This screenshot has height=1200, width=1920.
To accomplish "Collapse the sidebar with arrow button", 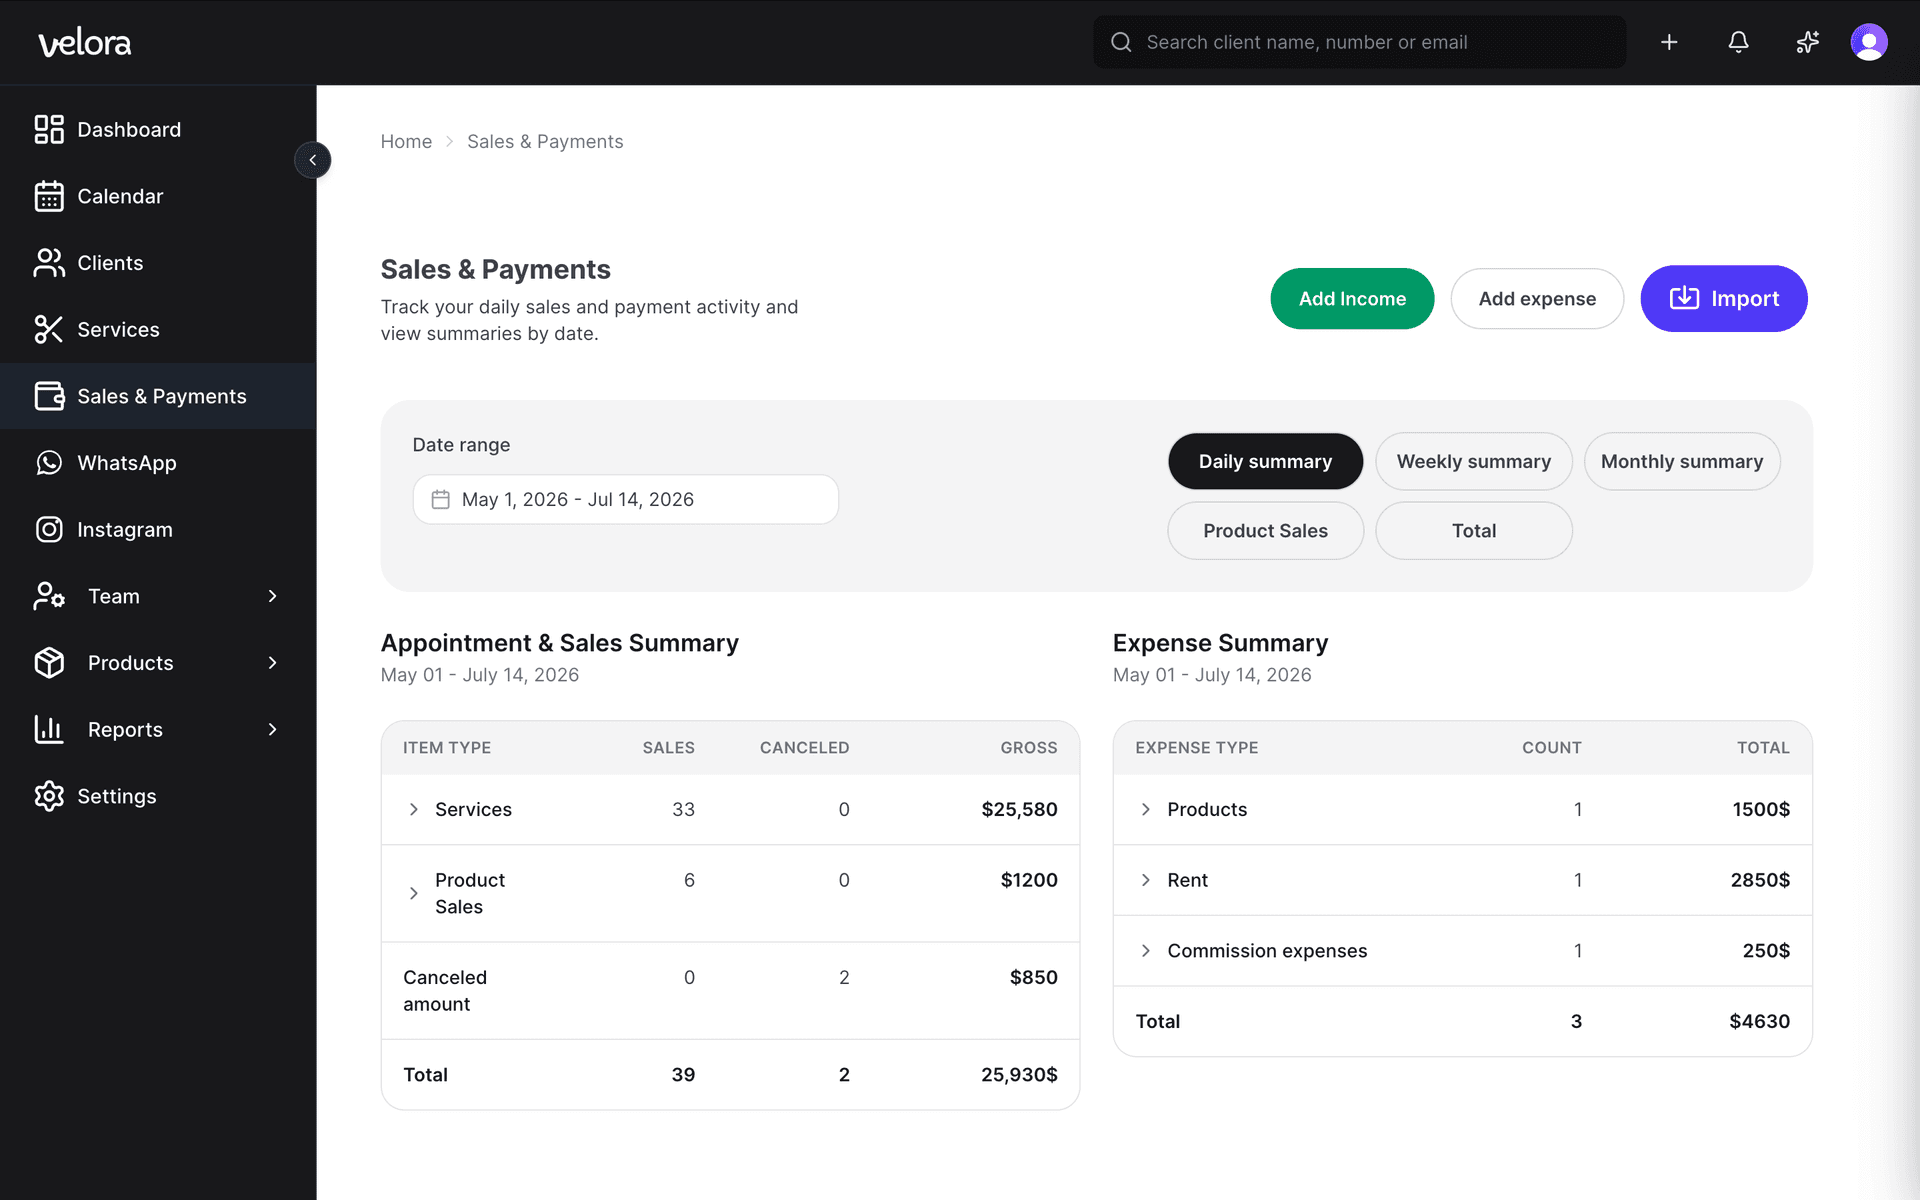I will (x=313, y=160).
